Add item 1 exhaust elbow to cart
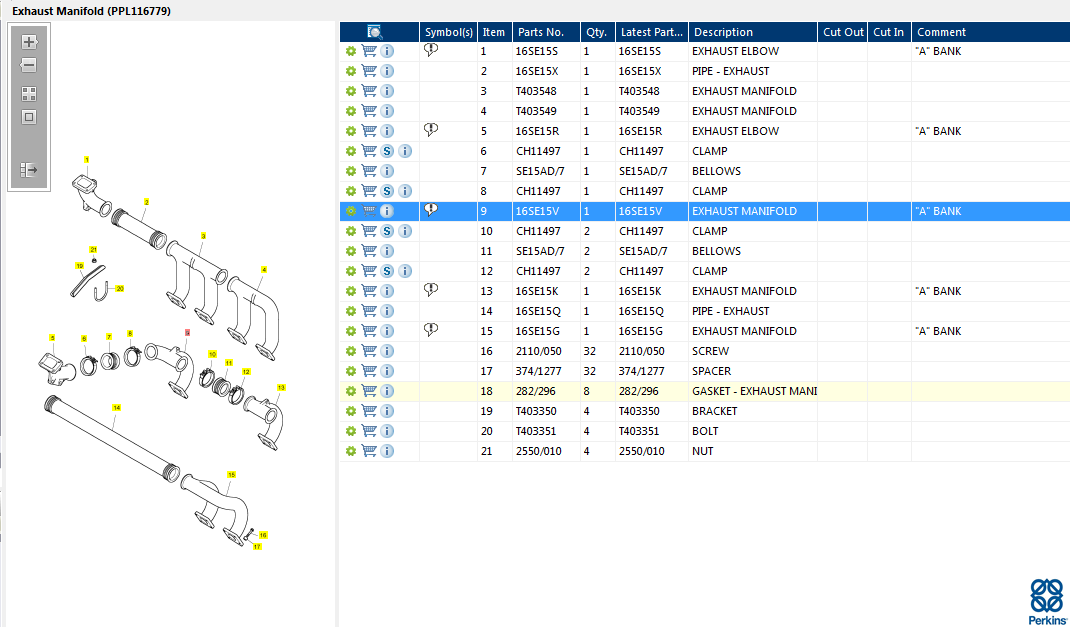1070x627 pixels. click(x=369, y=51)
